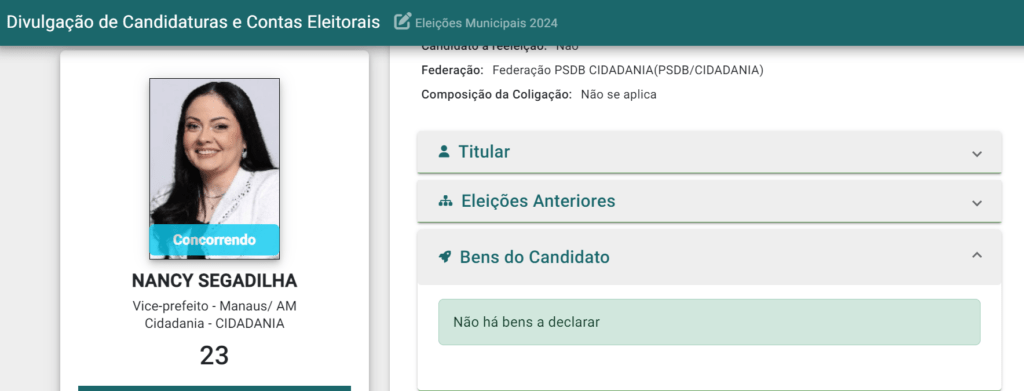Click the hierarchy icon beside Eleições Anteriores
1024x391 pixels.
445,201
